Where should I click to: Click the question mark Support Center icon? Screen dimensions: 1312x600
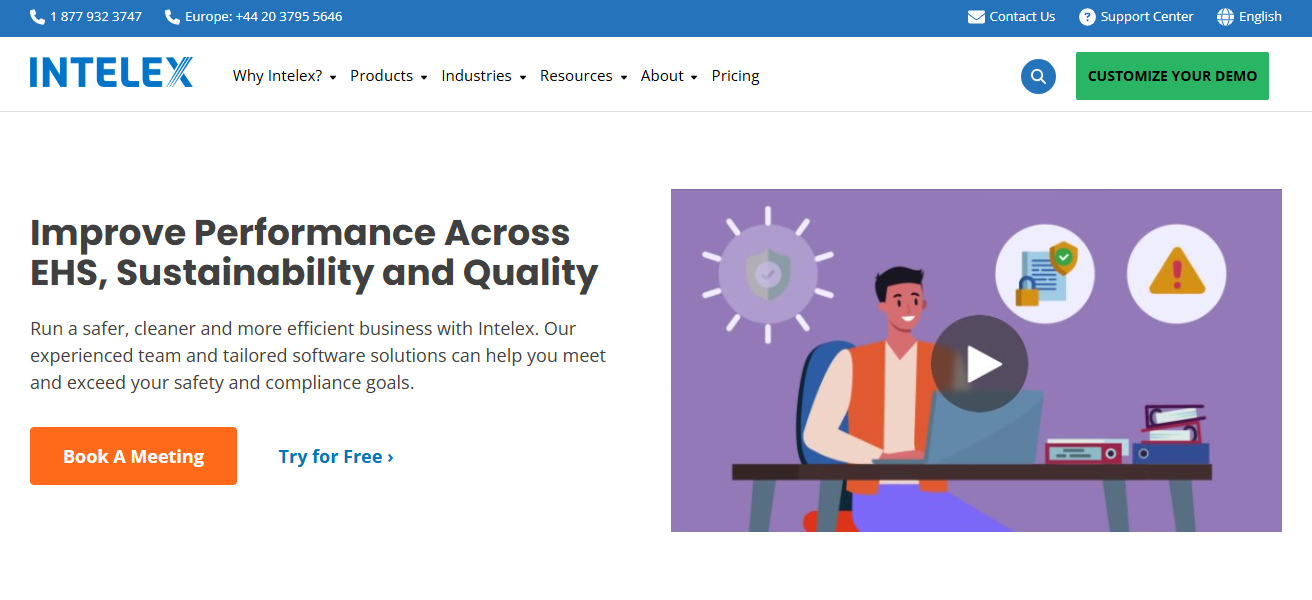[1087, 17]
